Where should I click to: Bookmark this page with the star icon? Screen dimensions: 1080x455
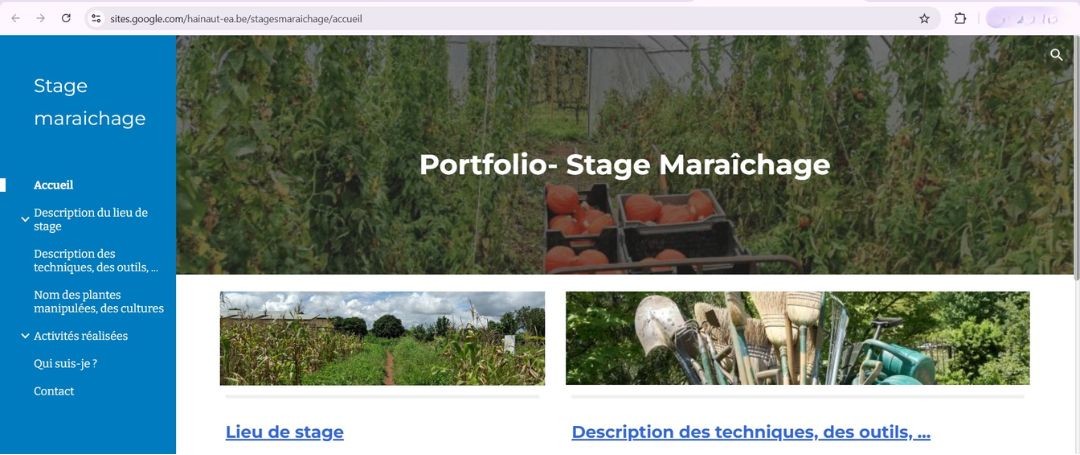tap(924, 19)
